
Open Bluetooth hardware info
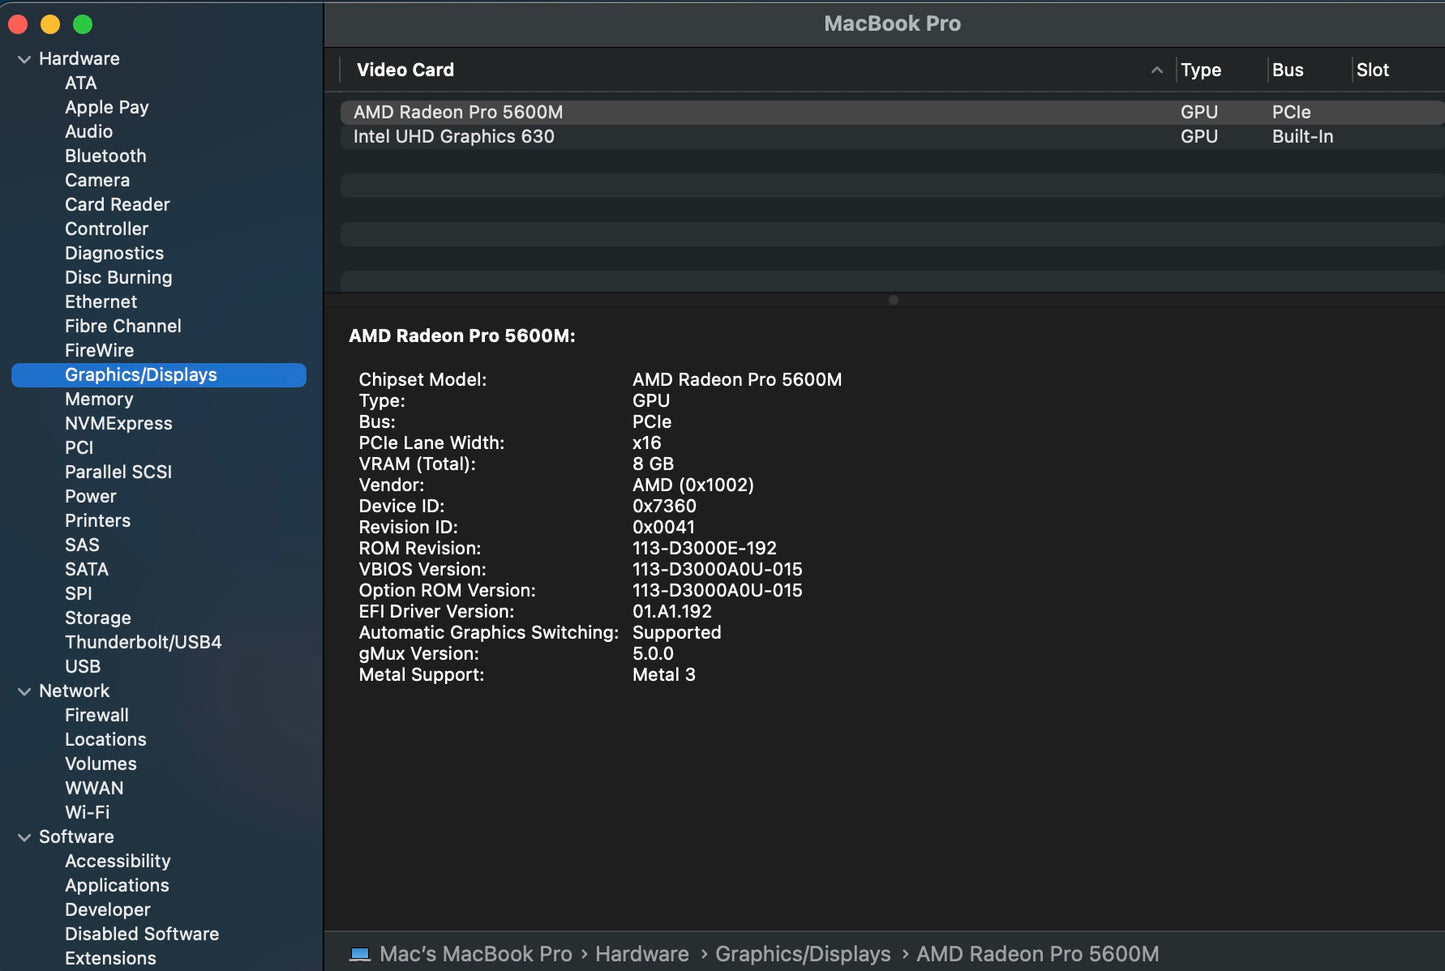point(105,156)
